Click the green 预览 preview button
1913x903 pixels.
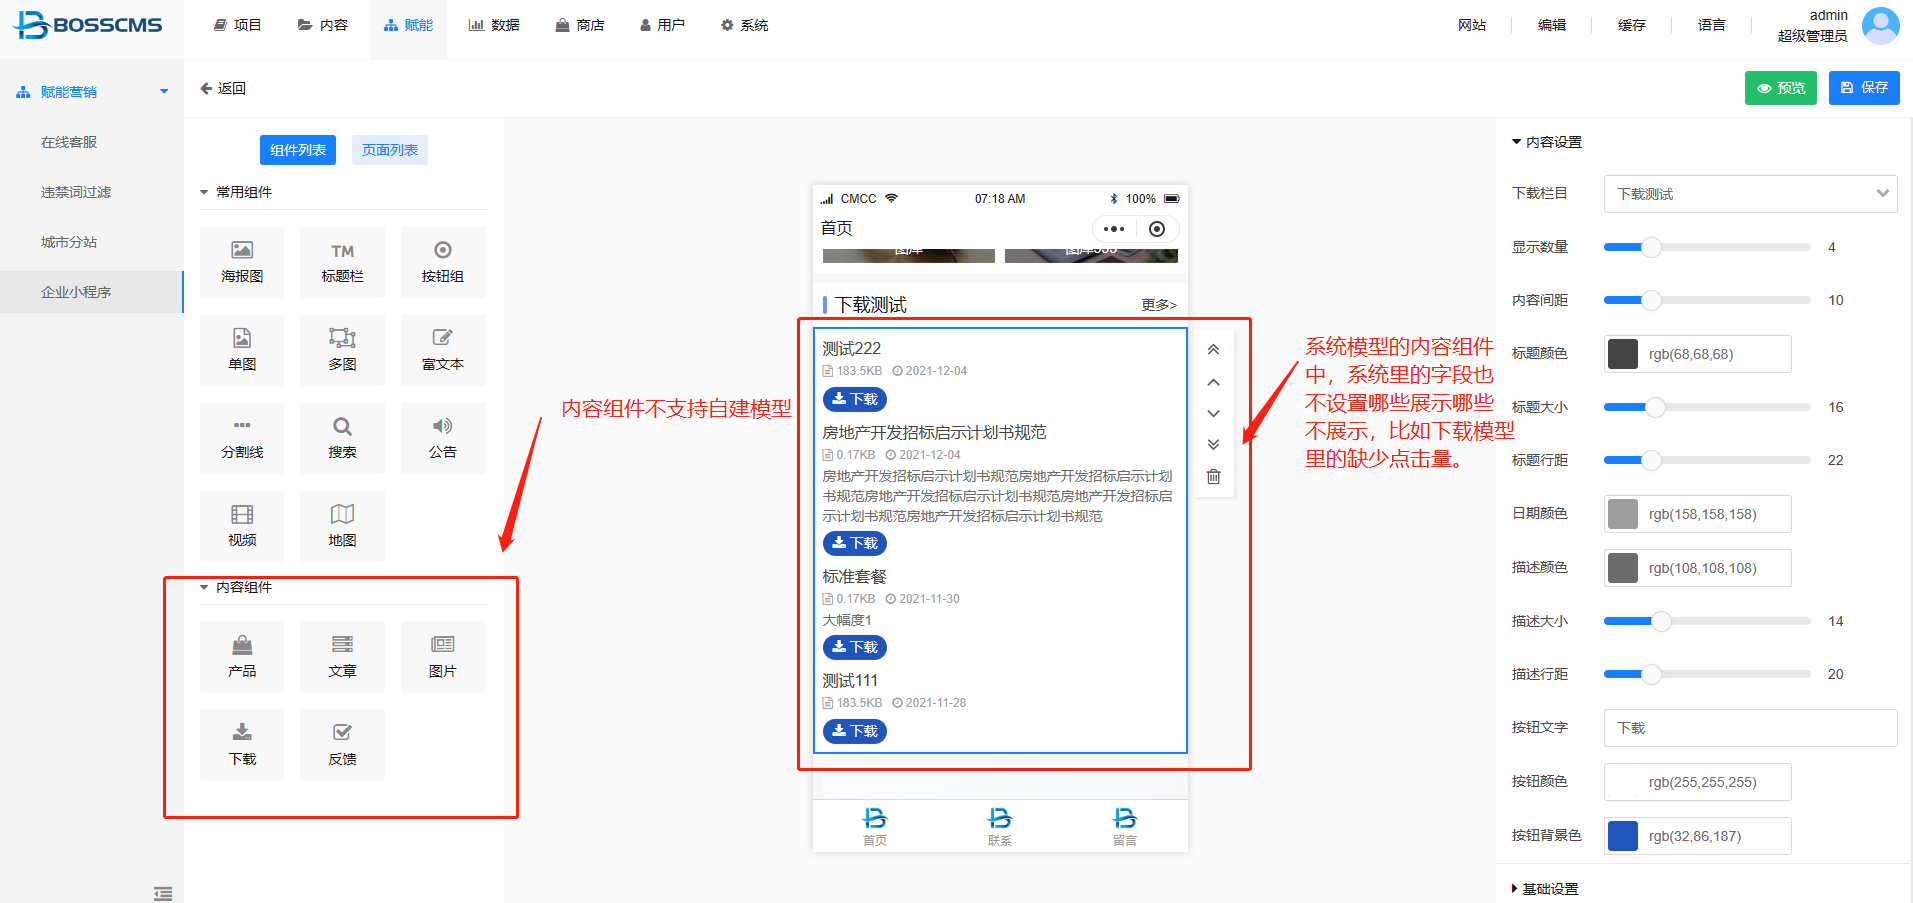pyautogui.click(x=1780, y=88)
